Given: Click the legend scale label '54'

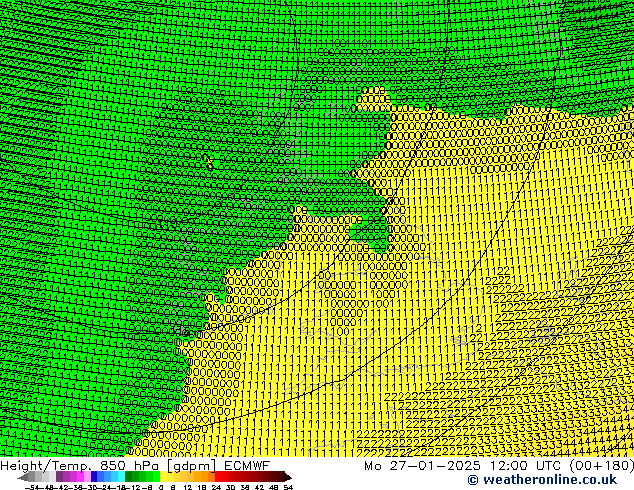Looking at the screenshot, I should (288, 487).
